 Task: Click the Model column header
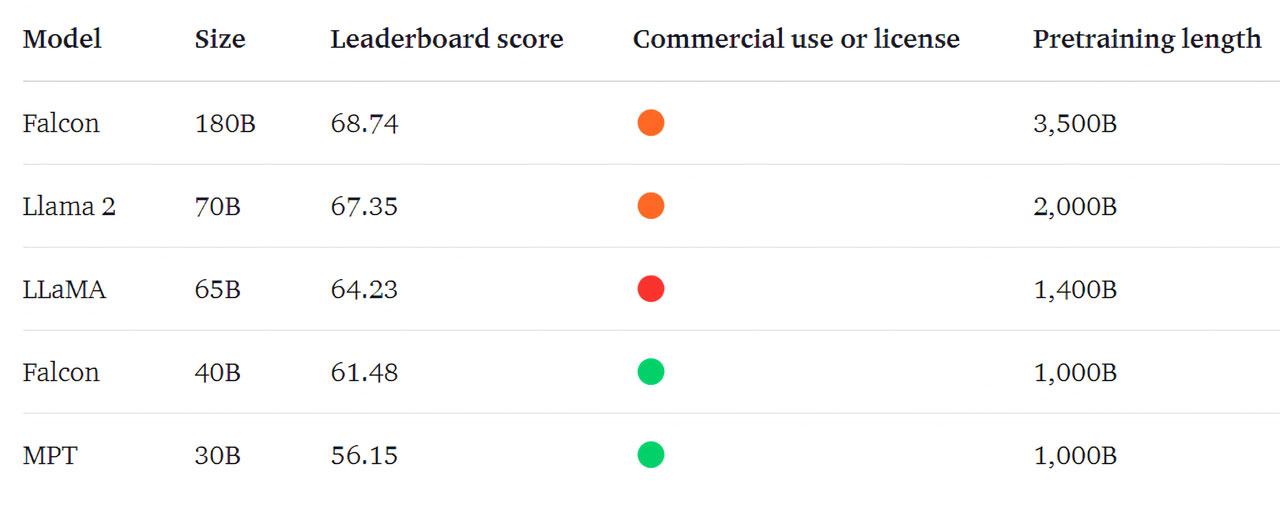tap(62, 40)
